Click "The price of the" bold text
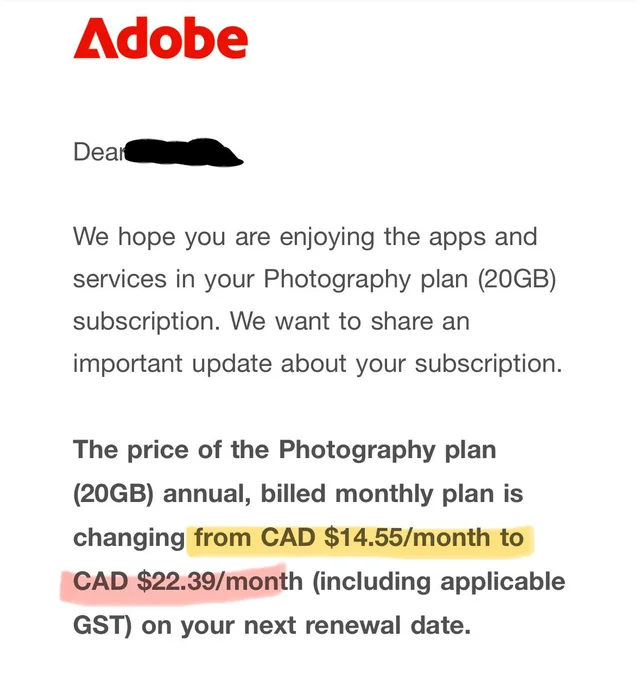Image resolution: width=640 pixels, height=682 pixels. point(162,449)
